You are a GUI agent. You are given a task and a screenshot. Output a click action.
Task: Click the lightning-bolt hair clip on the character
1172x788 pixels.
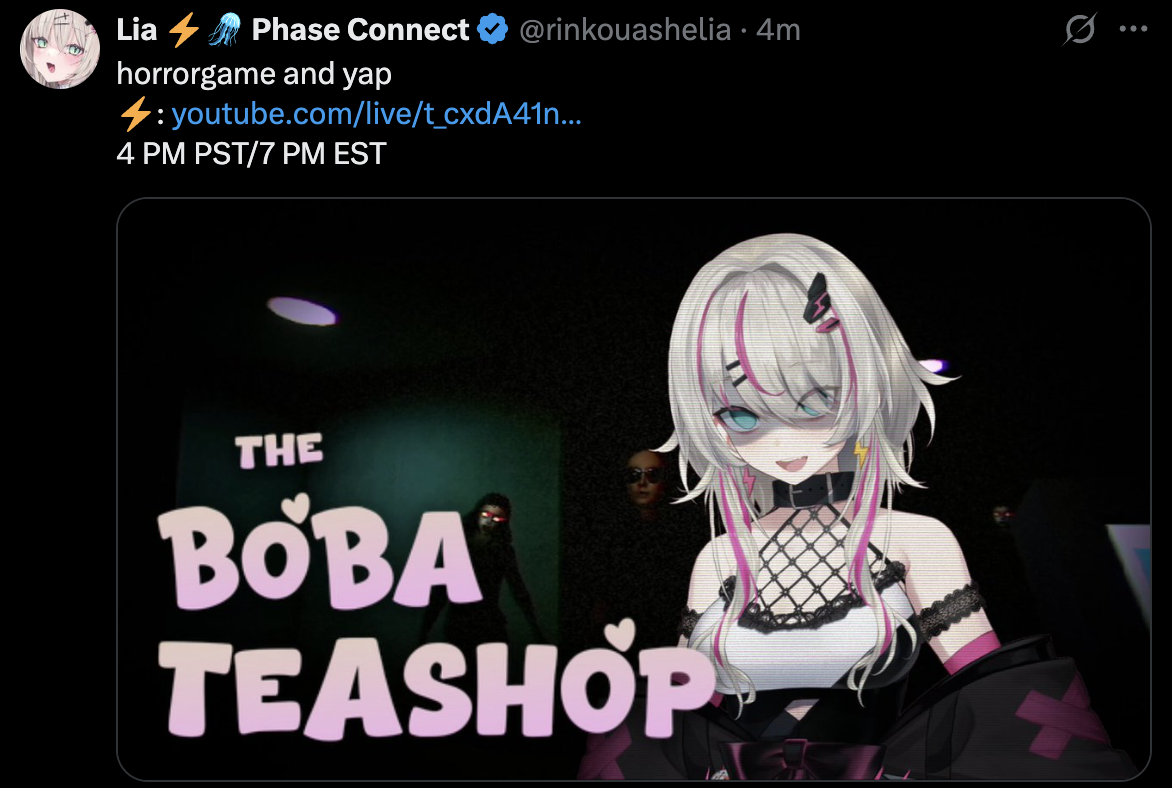(x=821, y=302)
